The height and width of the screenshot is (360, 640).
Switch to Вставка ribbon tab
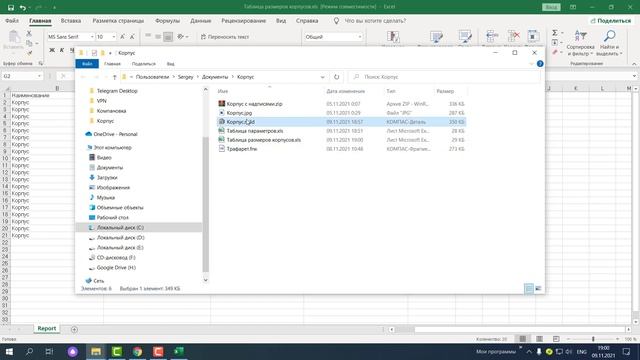click(x=71, y=20)
